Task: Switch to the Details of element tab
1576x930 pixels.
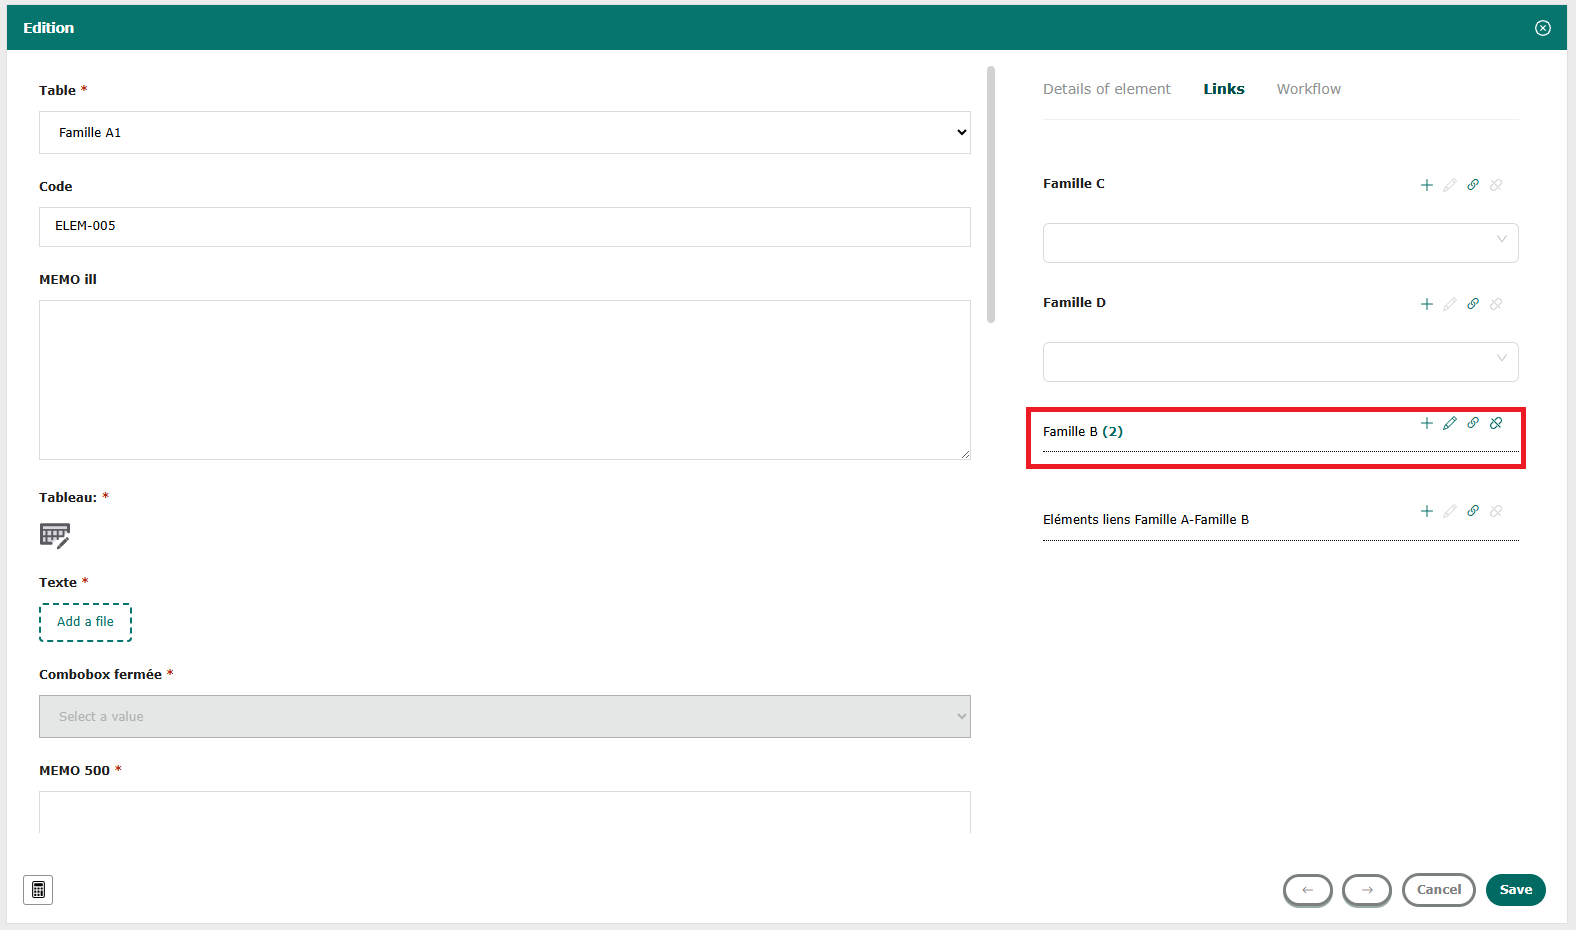Action: click(x=1106, y=89)
